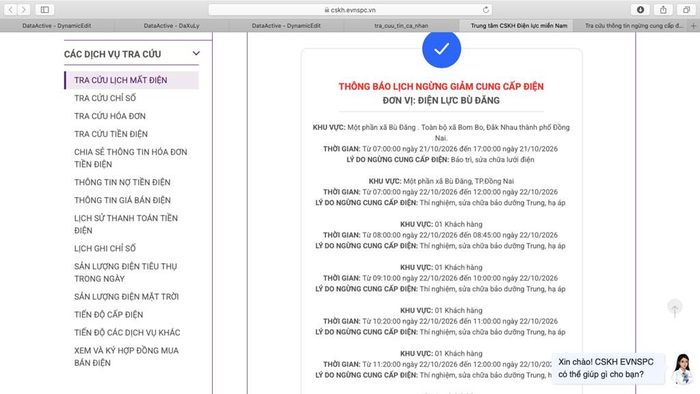Show all tabs overview icon
The width and height of the screenshot is (700, 394).
click(687, 9)
